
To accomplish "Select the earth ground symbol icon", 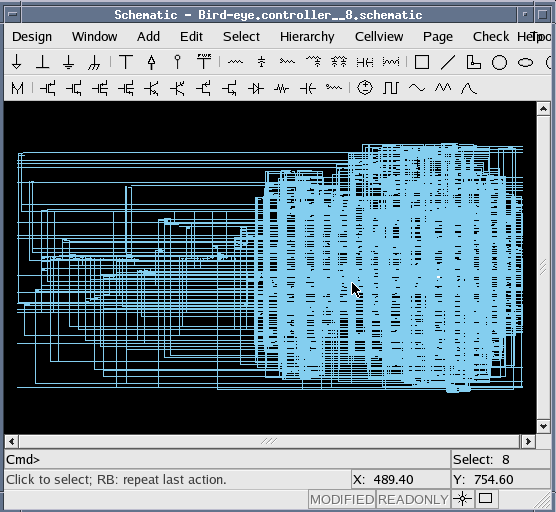I will click(x=68, y=62).
